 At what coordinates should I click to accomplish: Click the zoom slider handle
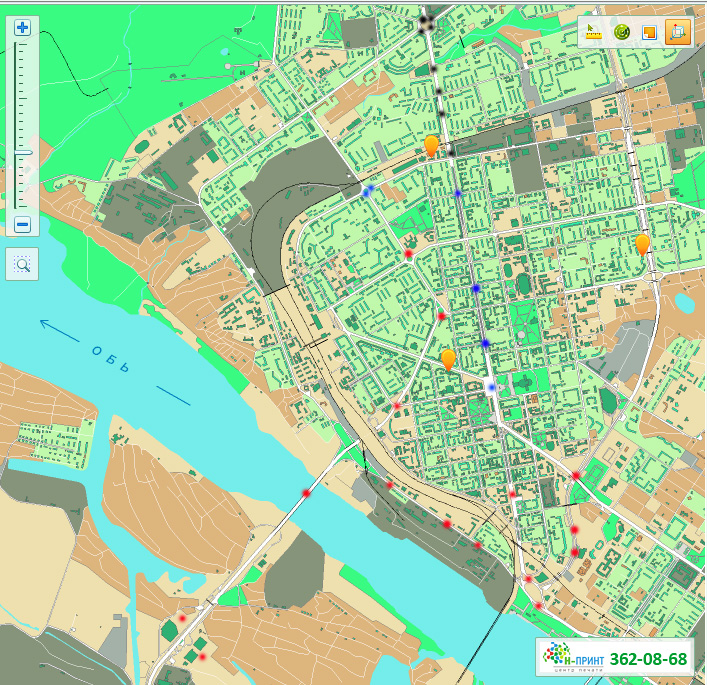point(22,153)
